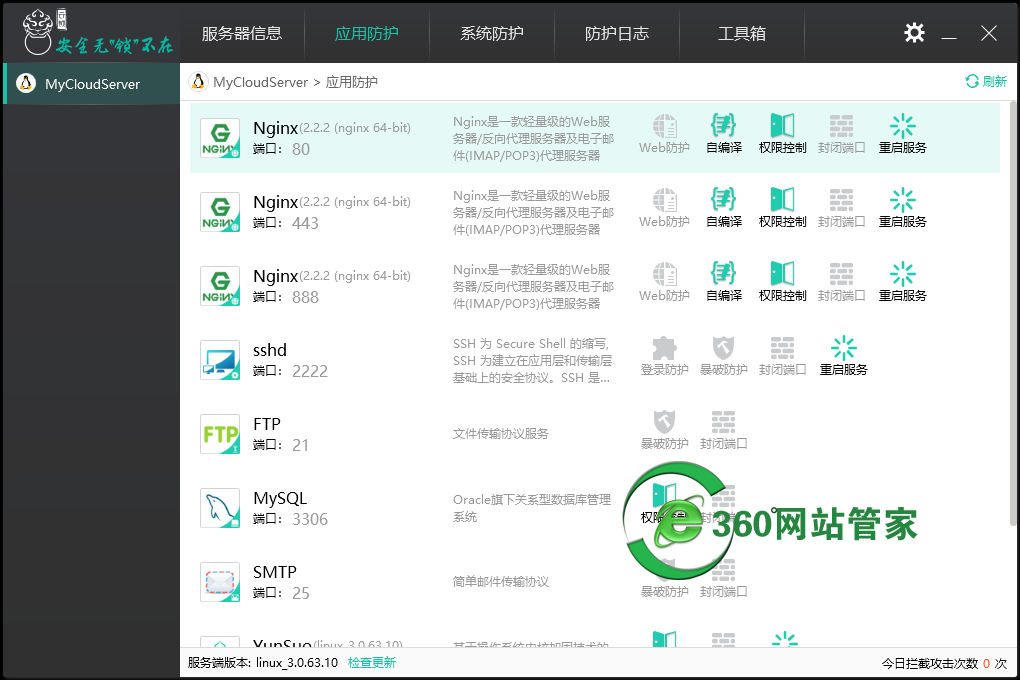Click the sshd name text
Screen dimensions: 1020x680
click(x=269, y=350)
